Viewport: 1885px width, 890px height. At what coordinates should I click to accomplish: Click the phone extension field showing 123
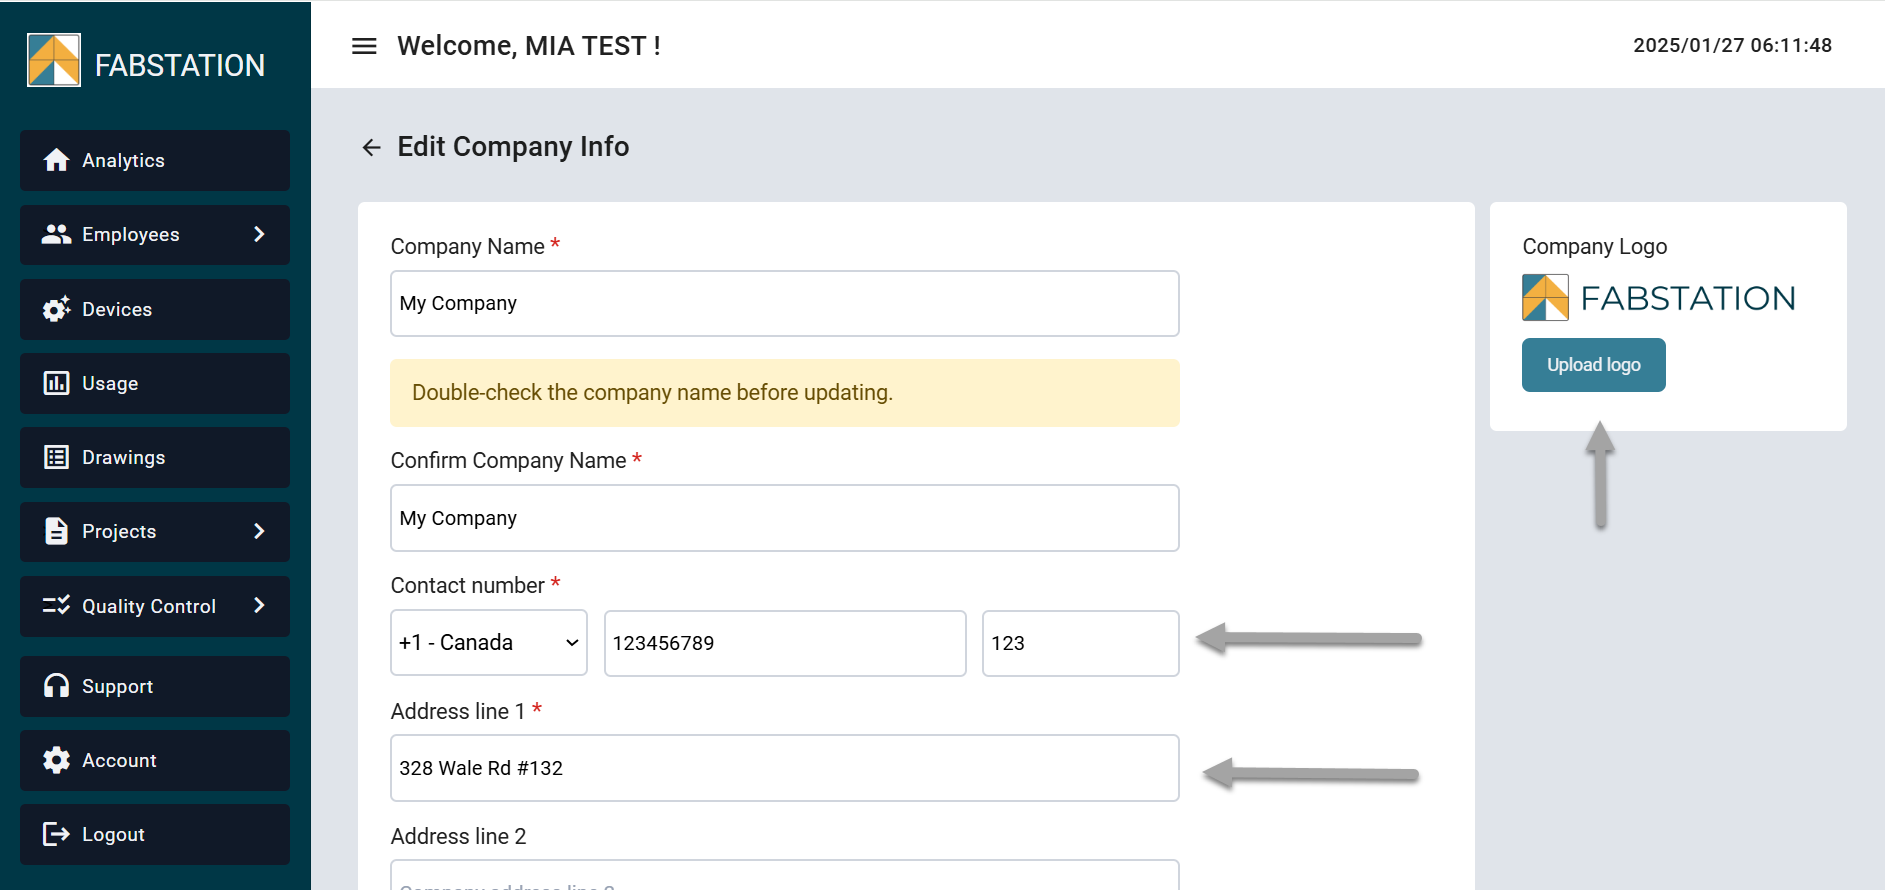click(1080, 643)
